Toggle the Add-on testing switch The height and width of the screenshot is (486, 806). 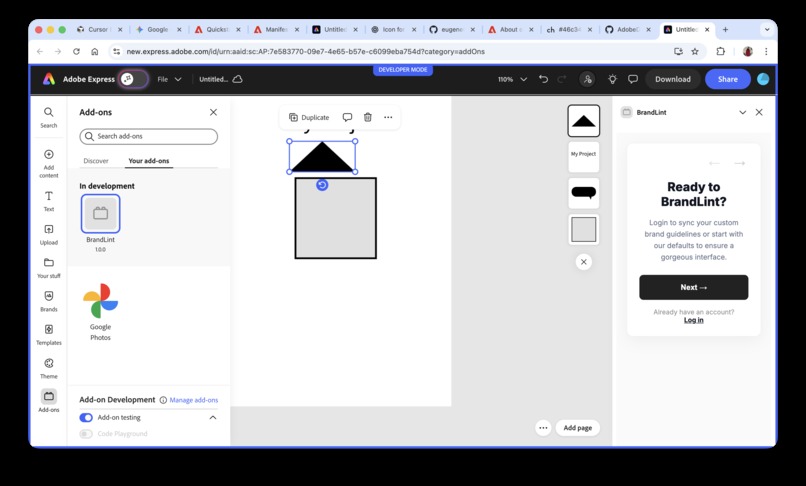86,418
